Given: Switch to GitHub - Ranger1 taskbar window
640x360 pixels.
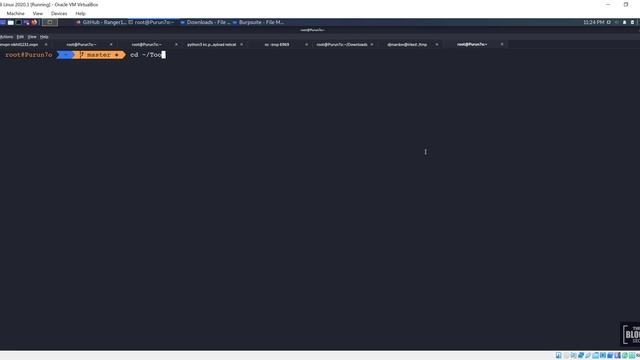Looking at the screenshot, I should 101,22.
